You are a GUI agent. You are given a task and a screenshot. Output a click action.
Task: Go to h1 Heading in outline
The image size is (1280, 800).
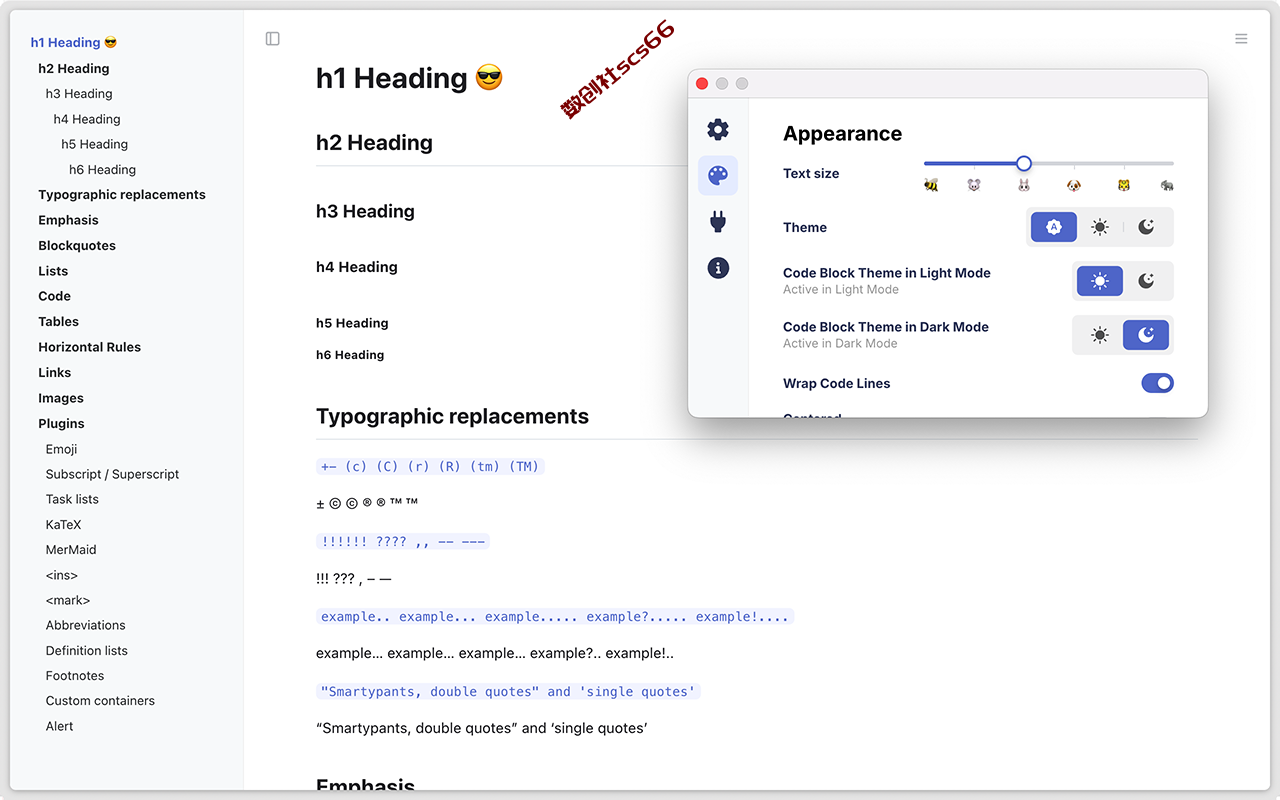click(x=74, y=43)
